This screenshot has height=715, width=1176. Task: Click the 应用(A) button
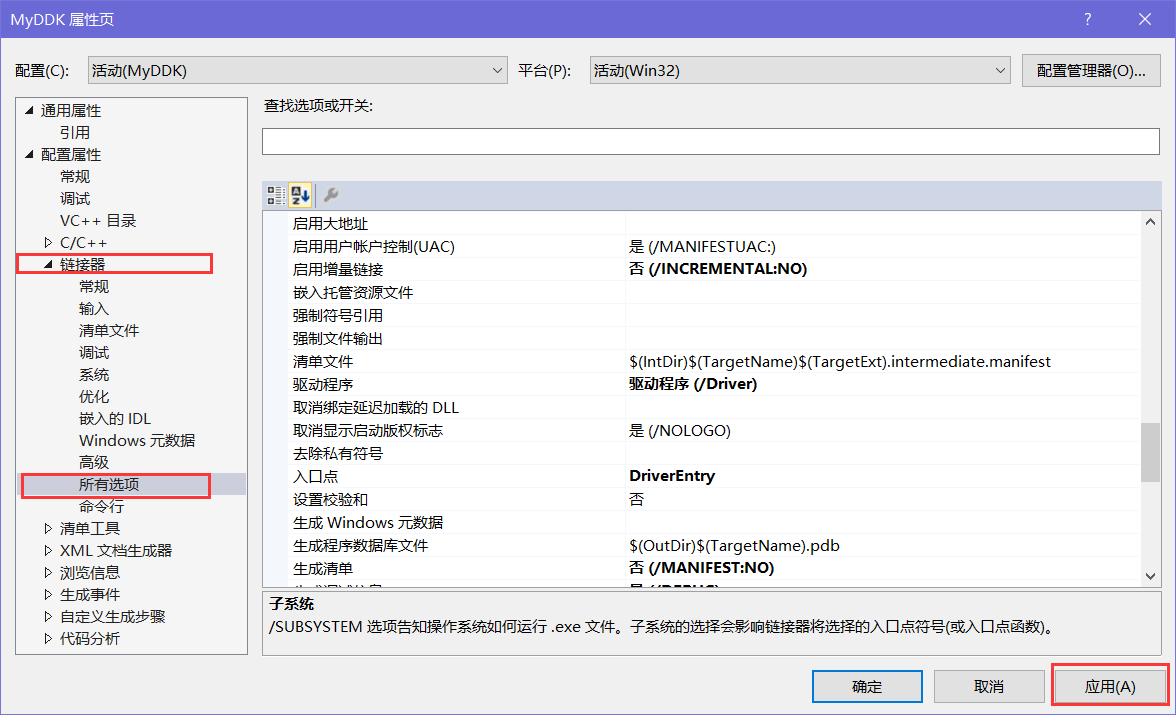point(1110,686)
